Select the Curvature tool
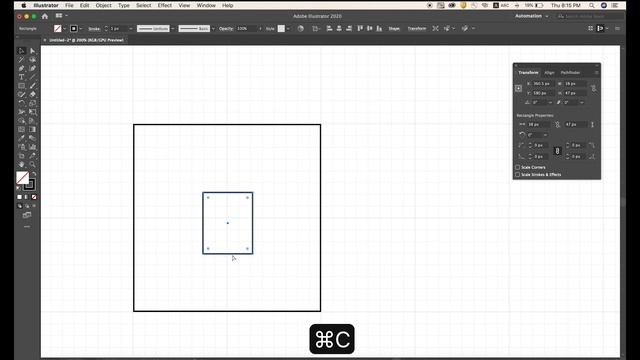The image size is (640, 360). [33, 69]
